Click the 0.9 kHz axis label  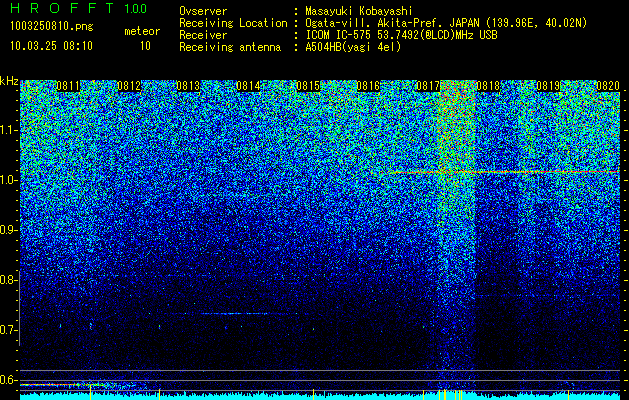point(9,230)
